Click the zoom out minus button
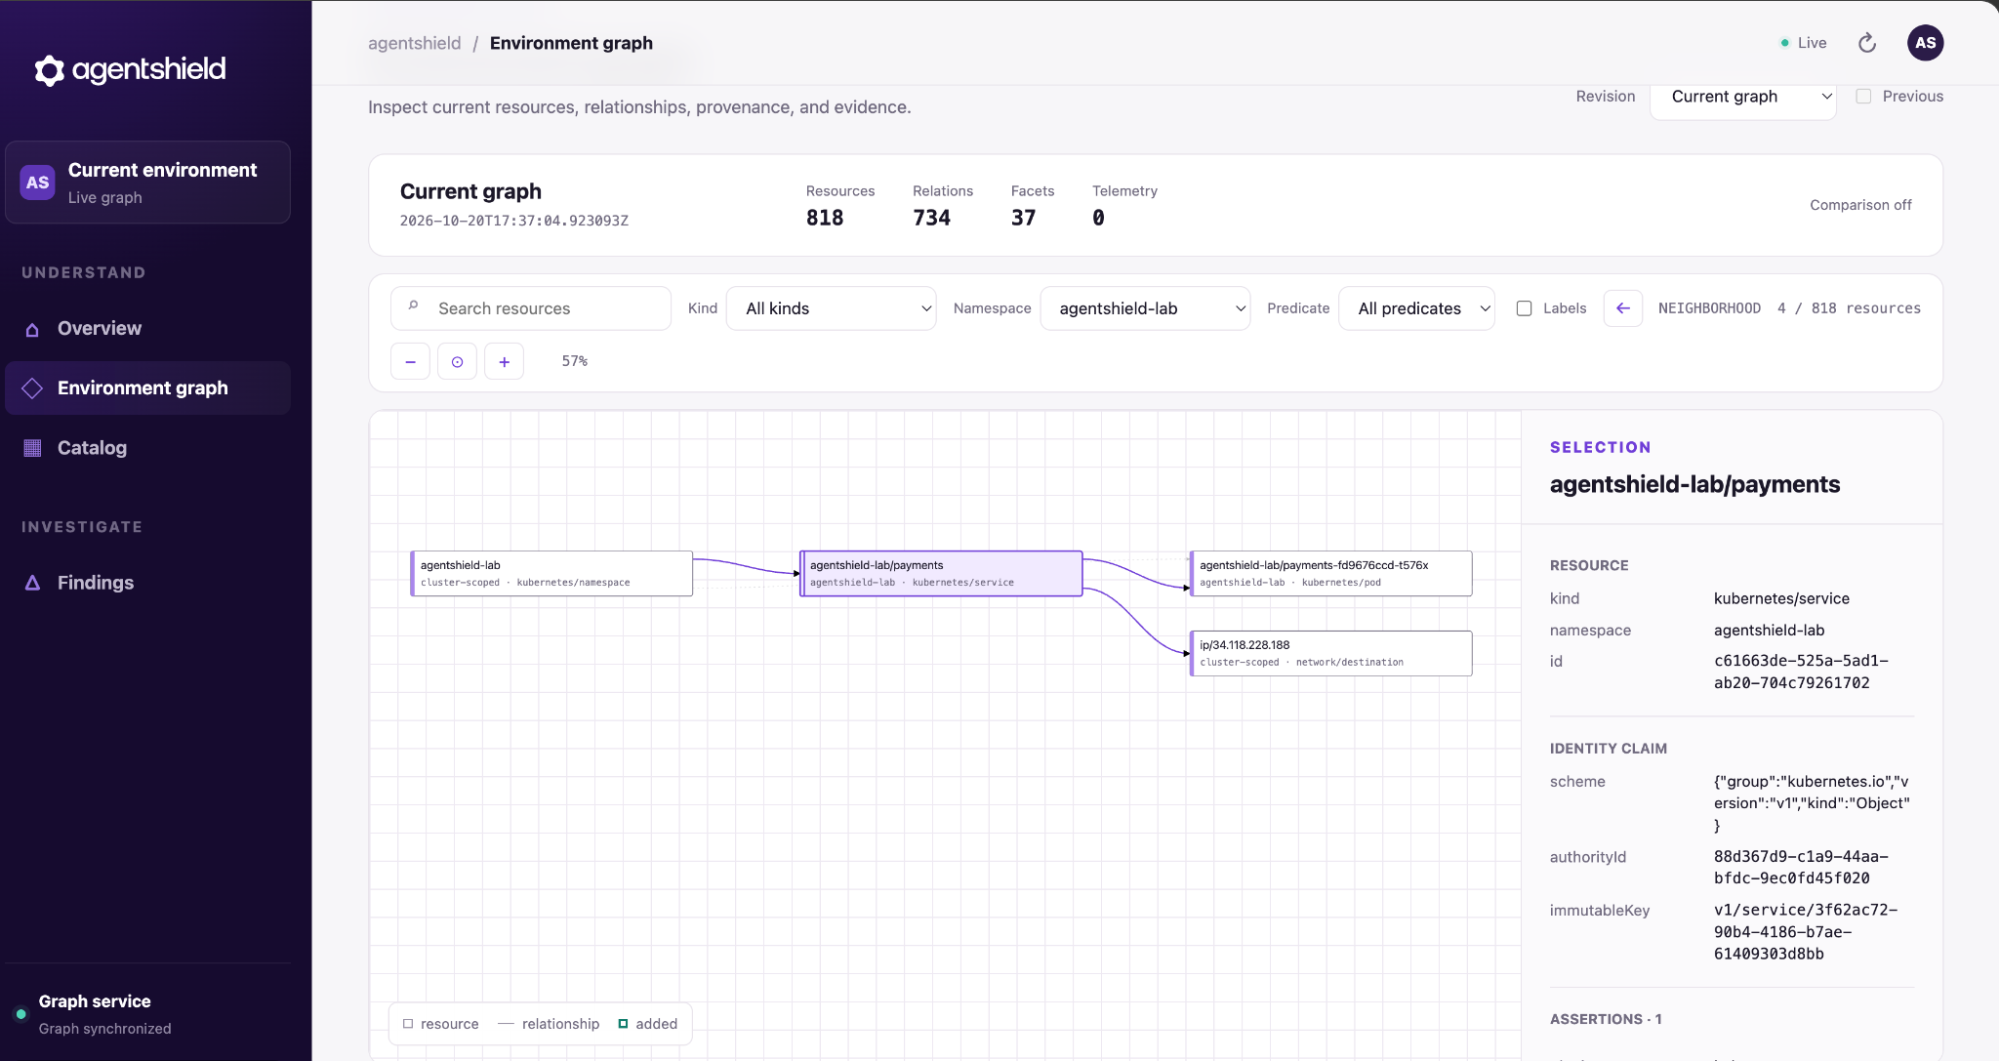Image resolution: width=1999 pixels, height=1061 pixels. [x=410, y=361]
